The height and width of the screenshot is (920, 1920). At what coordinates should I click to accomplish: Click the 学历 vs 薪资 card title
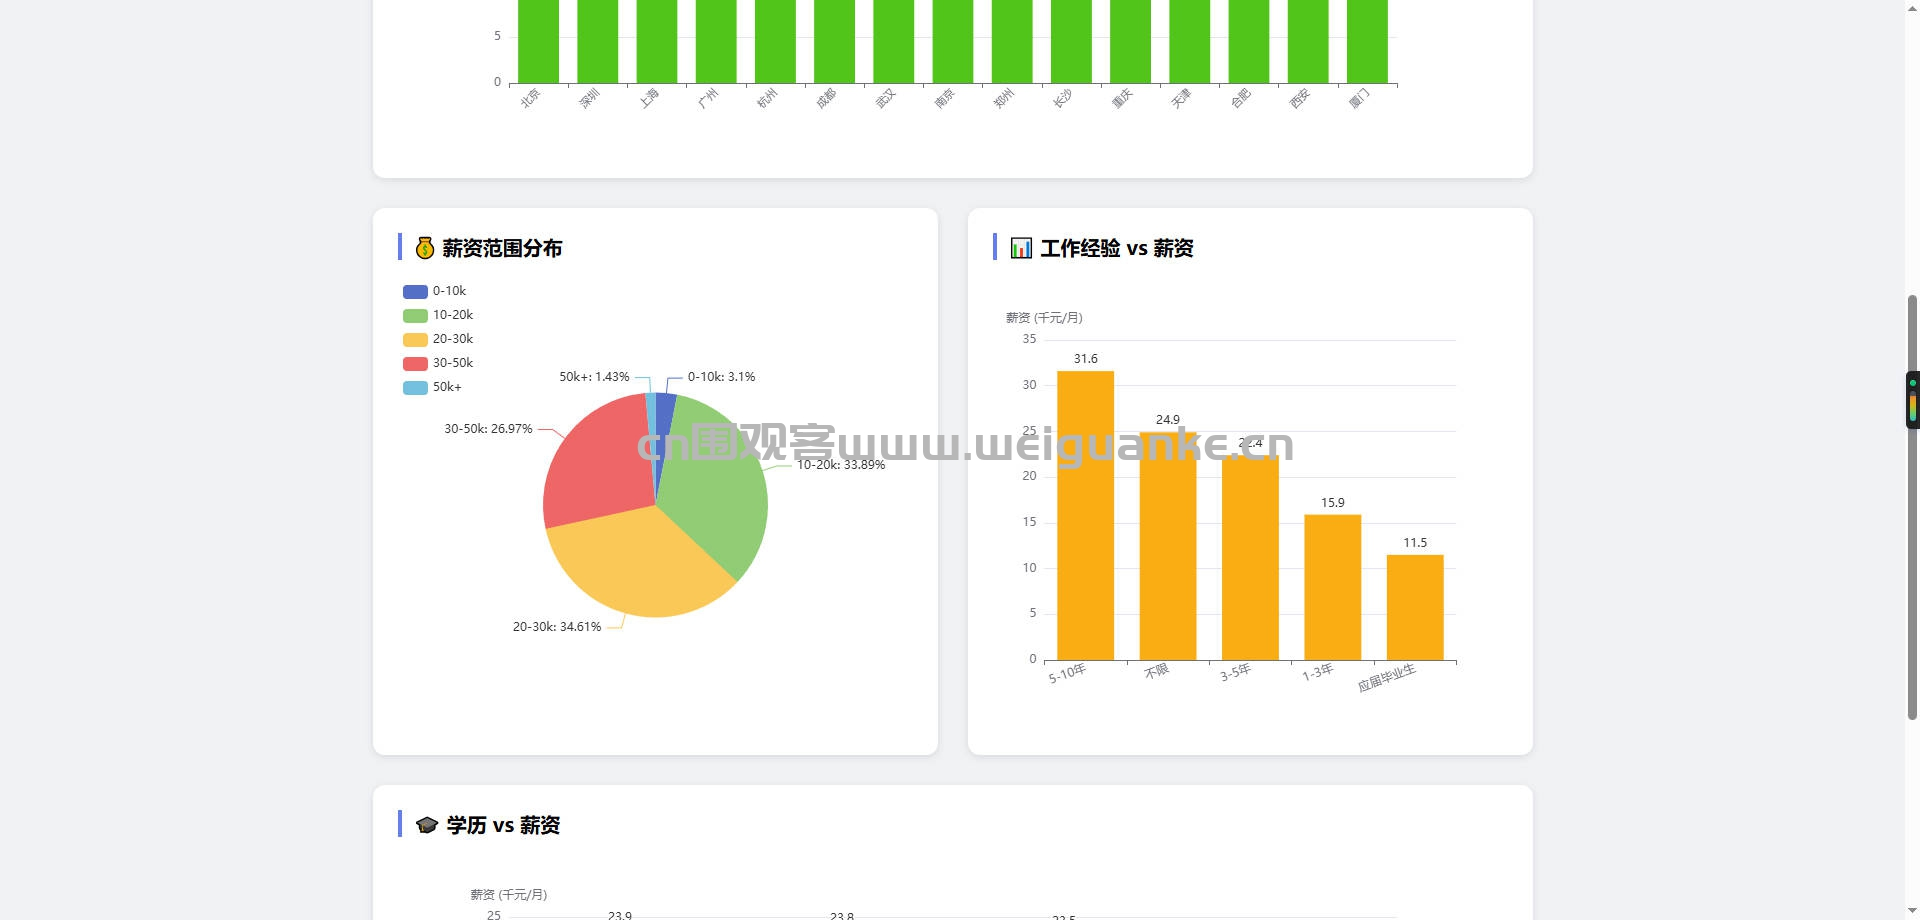503,825
